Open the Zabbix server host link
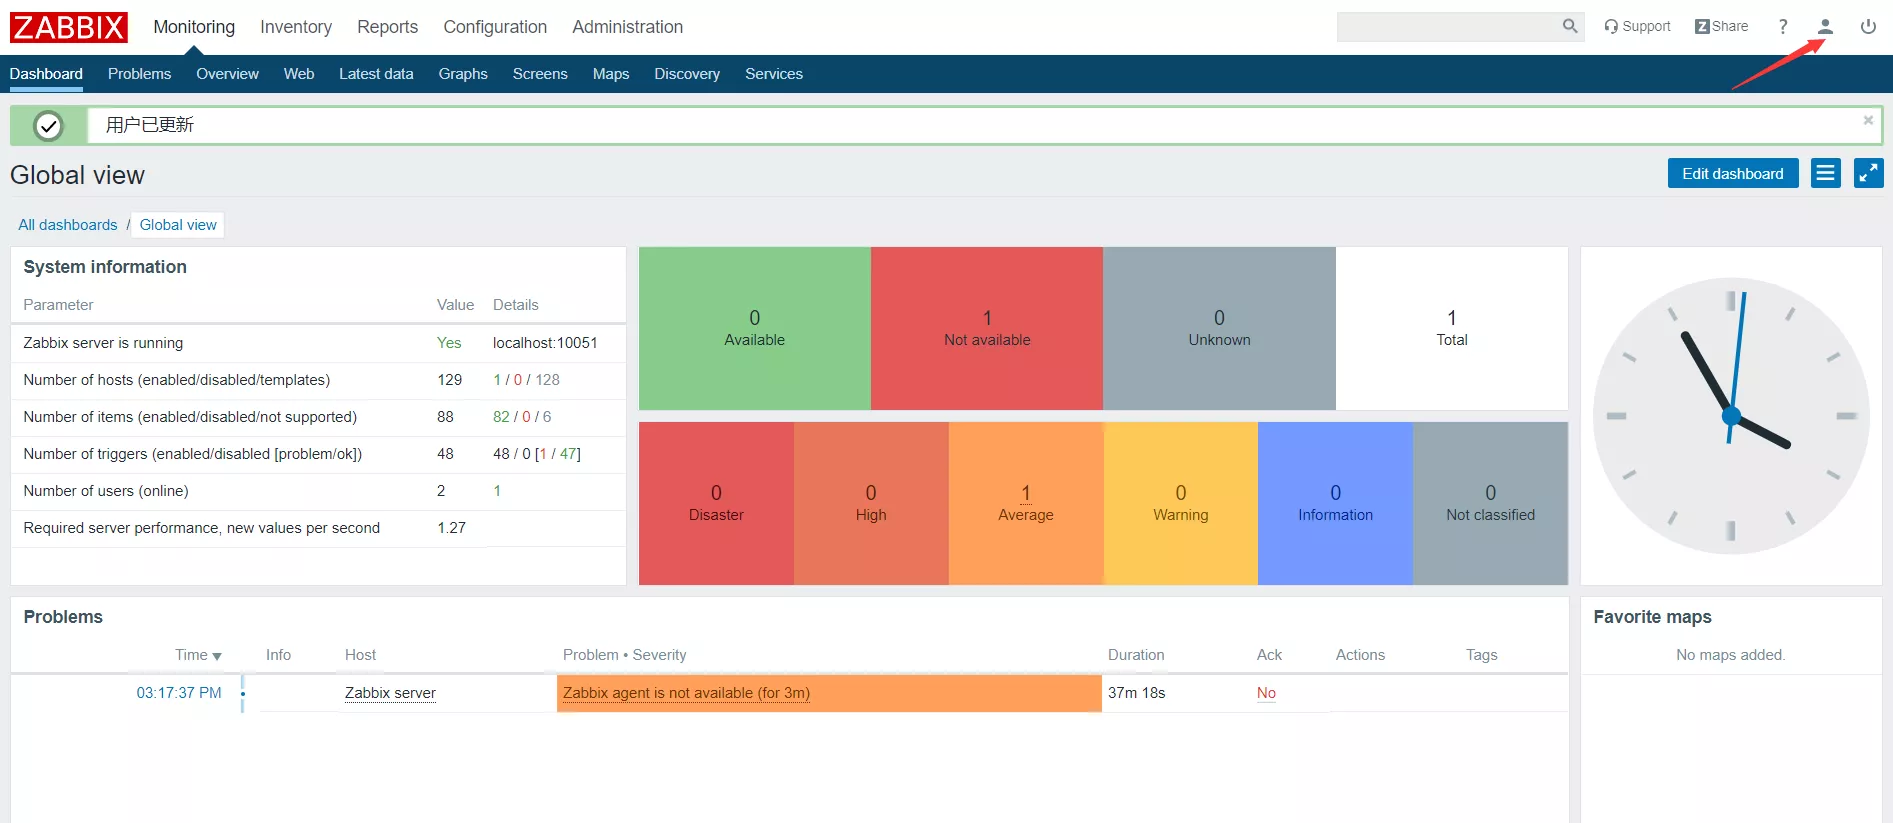This screenshot has width=1893, height=823. click(x=390, y=693)
